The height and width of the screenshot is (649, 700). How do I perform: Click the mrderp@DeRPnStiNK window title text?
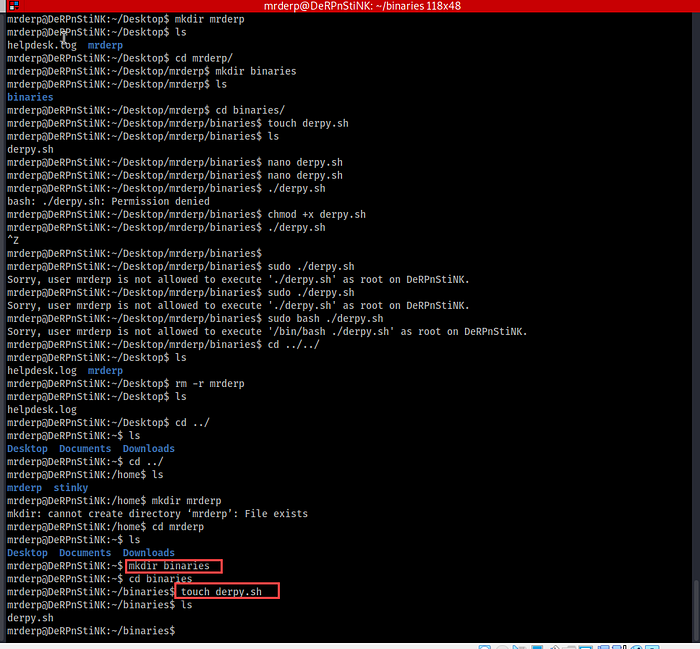[349, 7]
